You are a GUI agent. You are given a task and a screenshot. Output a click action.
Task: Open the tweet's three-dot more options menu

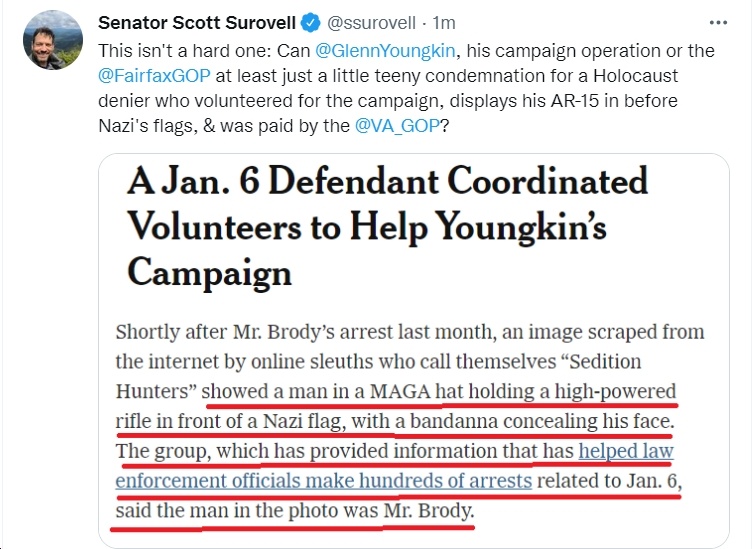point(718,23)
